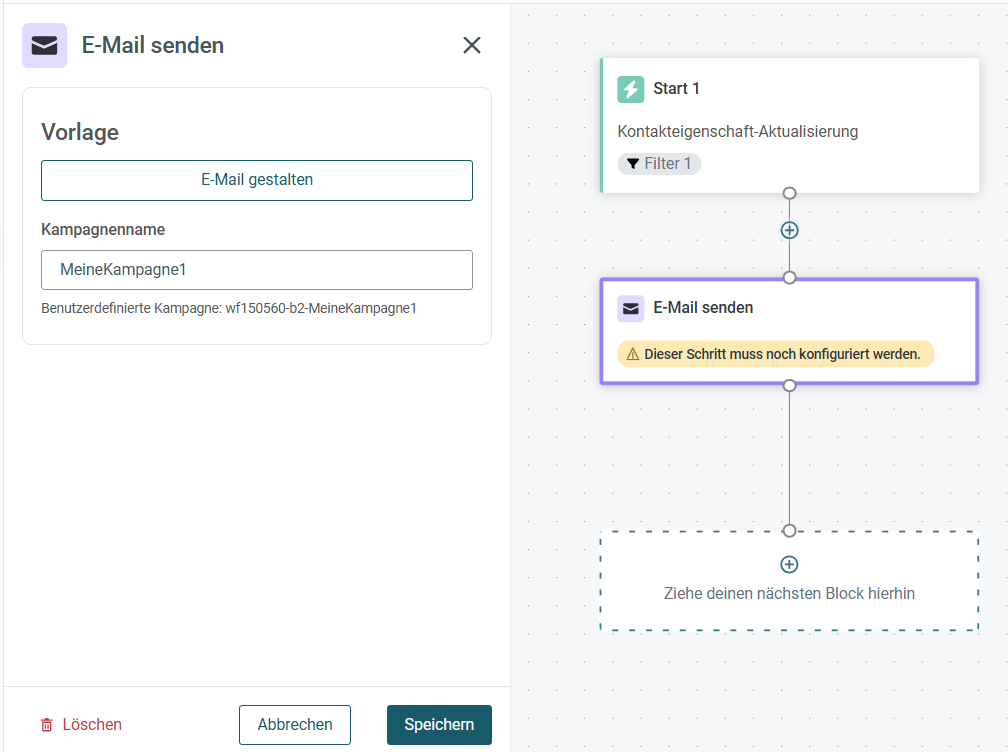Click the green lightning Start icon
The image size is (1008, 752).
click(x=631, y=89)
